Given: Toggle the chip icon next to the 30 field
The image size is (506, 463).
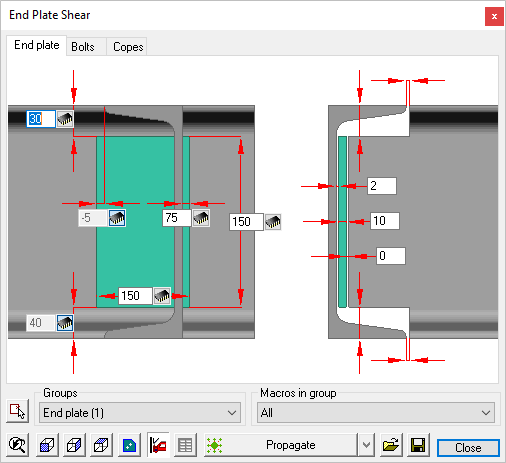Looking at the screenshot, I should [x=65, y=119].
